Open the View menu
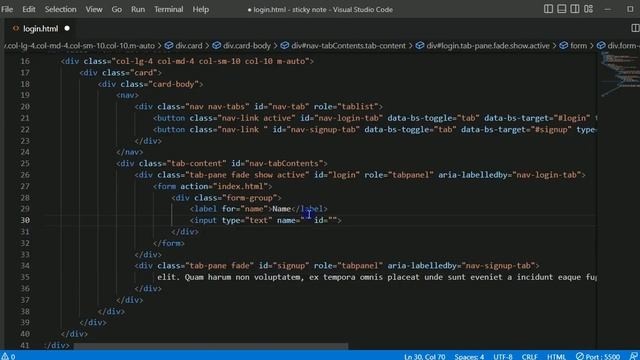The height and width of the screenshot is (360, 640). pos(94,9)
